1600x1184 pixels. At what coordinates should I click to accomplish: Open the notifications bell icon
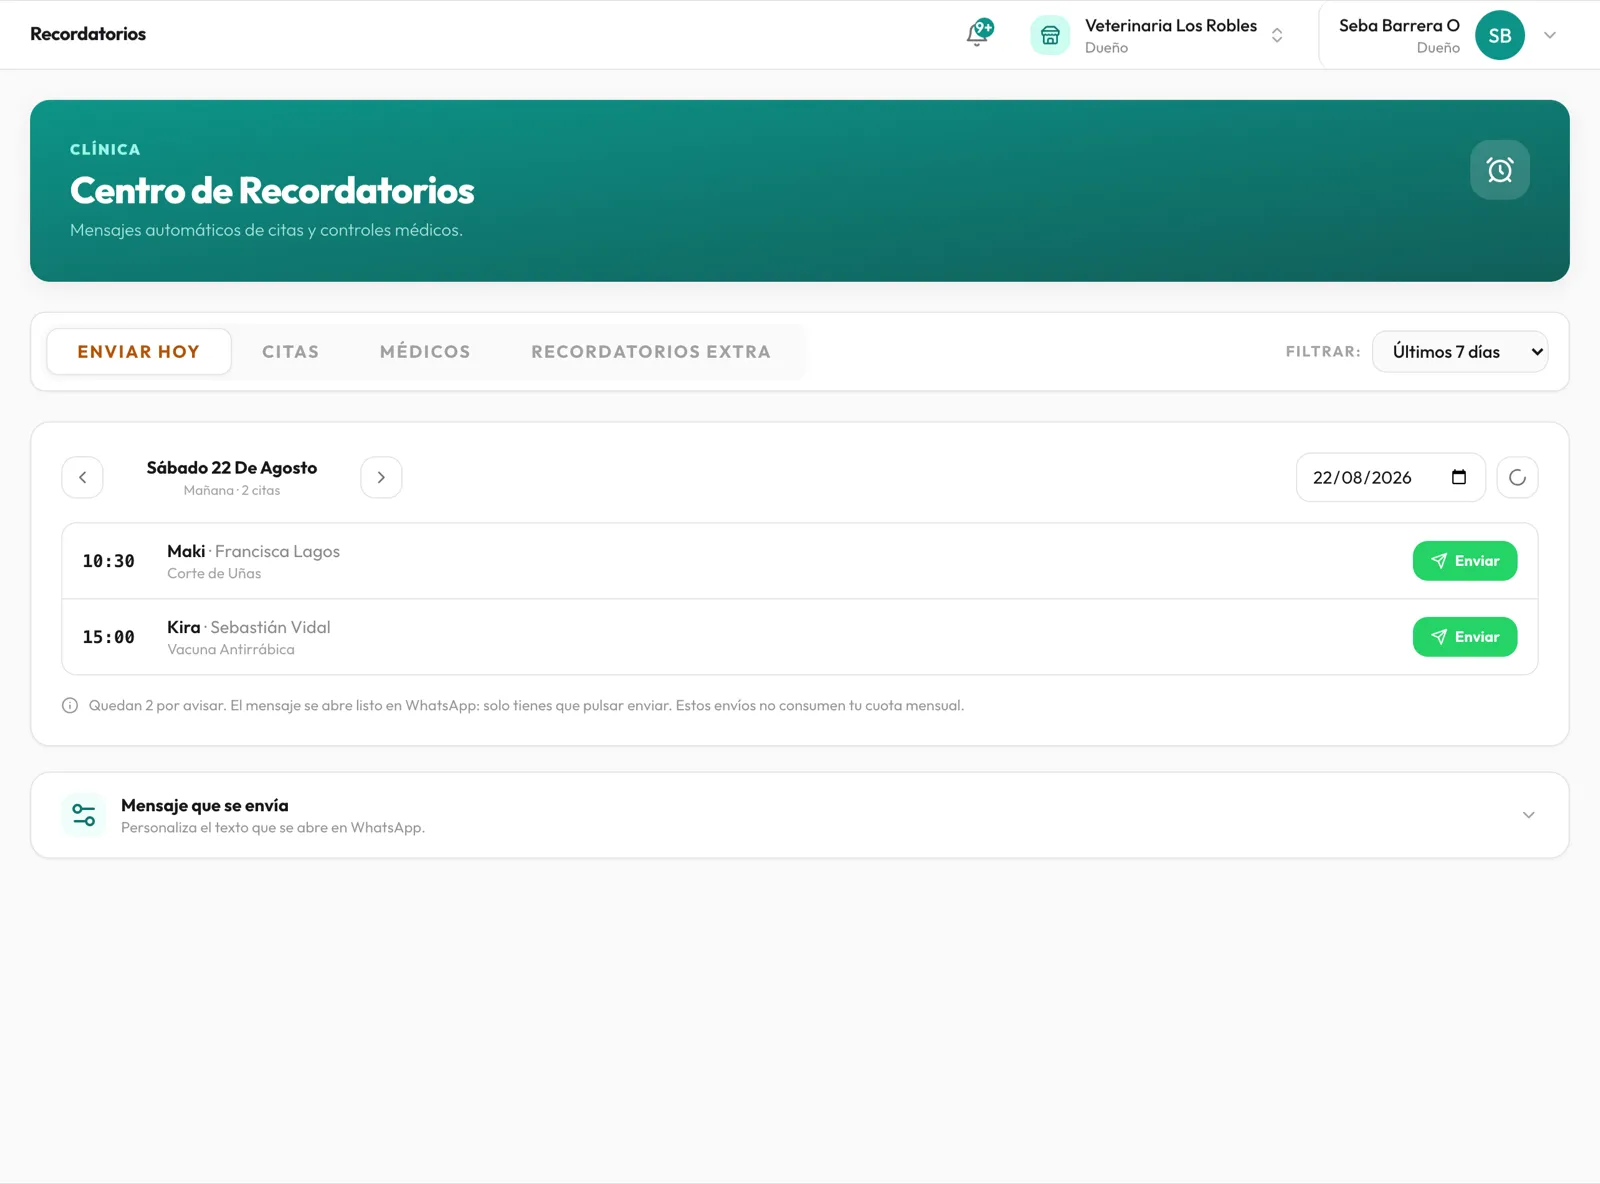click(979, 34)
